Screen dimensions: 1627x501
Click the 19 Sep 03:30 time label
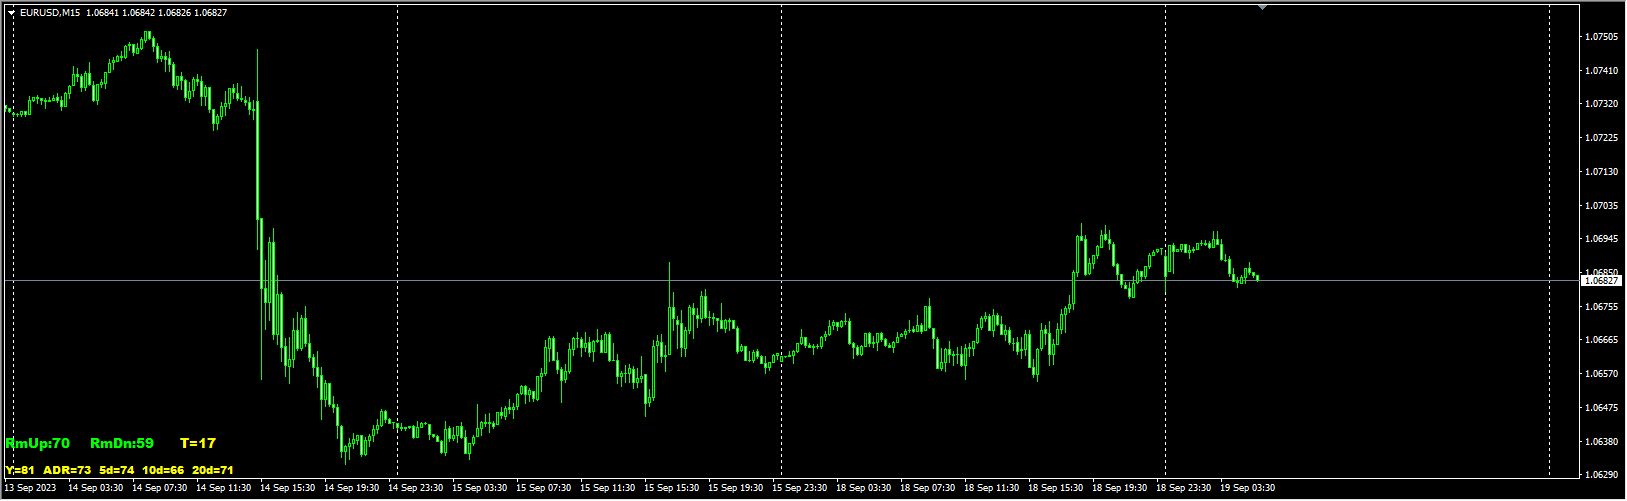tap(1249, 489)
